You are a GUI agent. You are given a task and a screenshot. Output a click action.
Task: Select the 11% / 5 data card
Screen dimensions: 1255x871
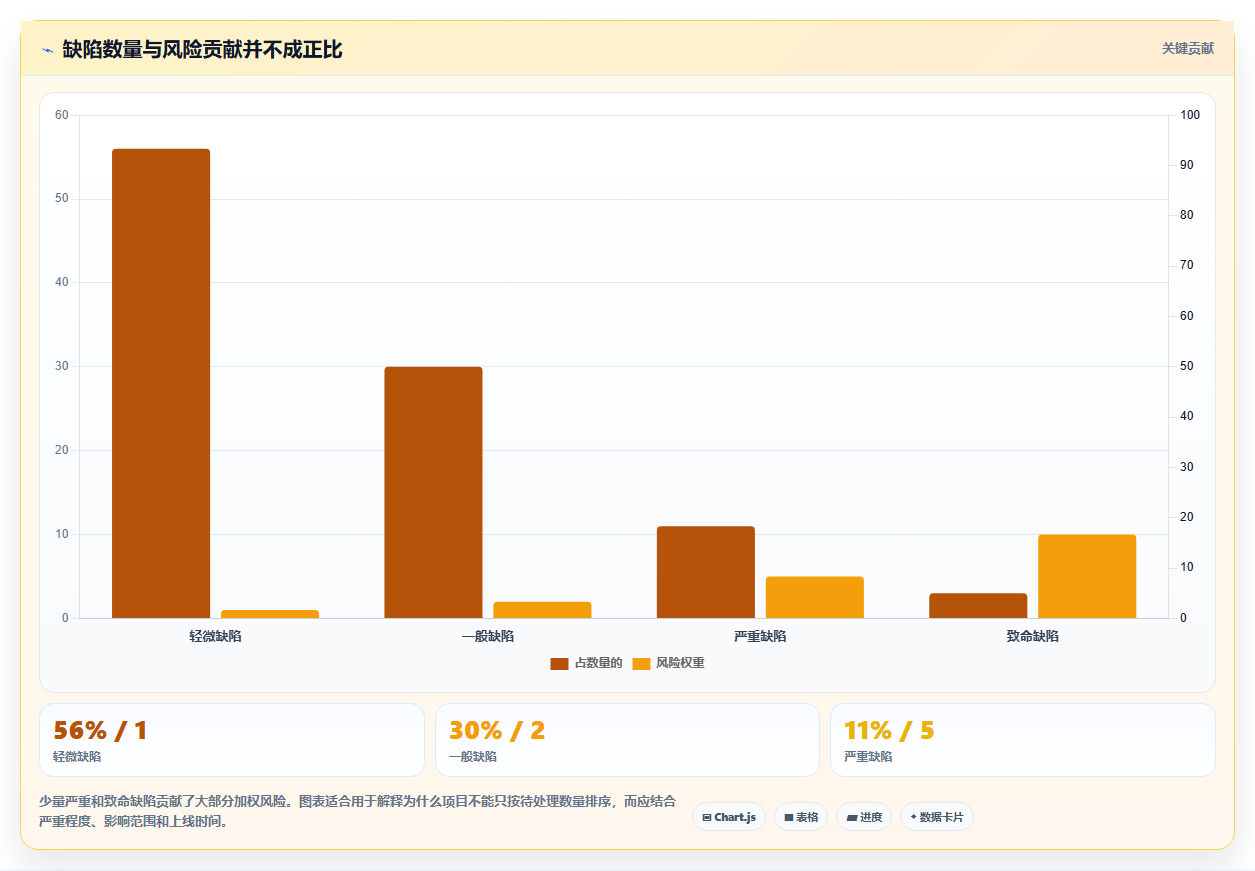pyautogui.click(x=1023, y=740)
